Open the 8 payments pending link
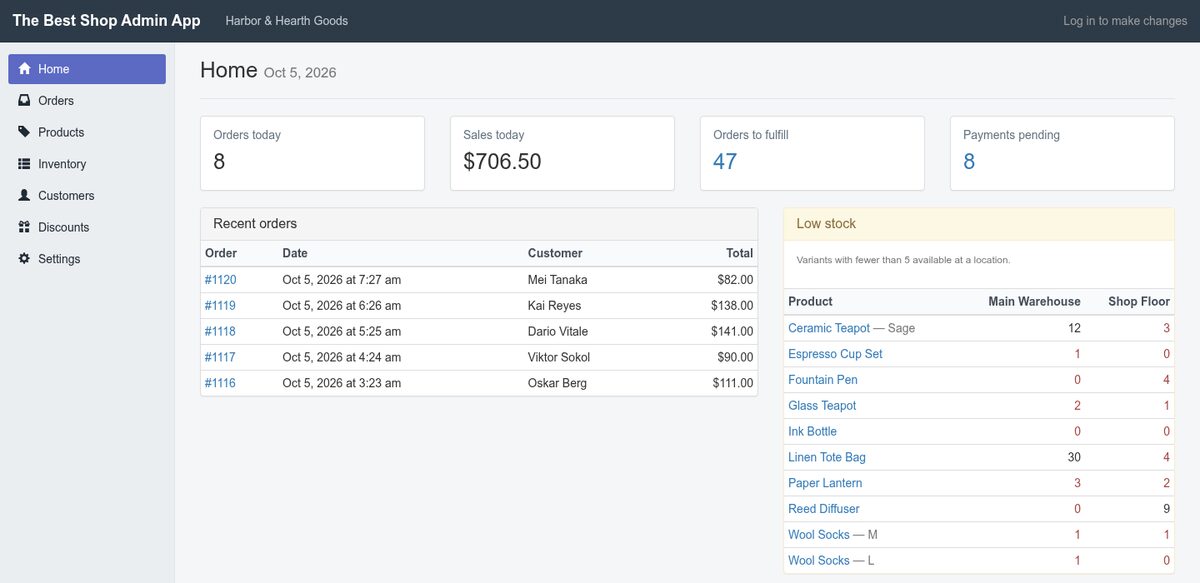This screenshot has width=1200, height=583. pyautogui.click(x=969, y=161)
